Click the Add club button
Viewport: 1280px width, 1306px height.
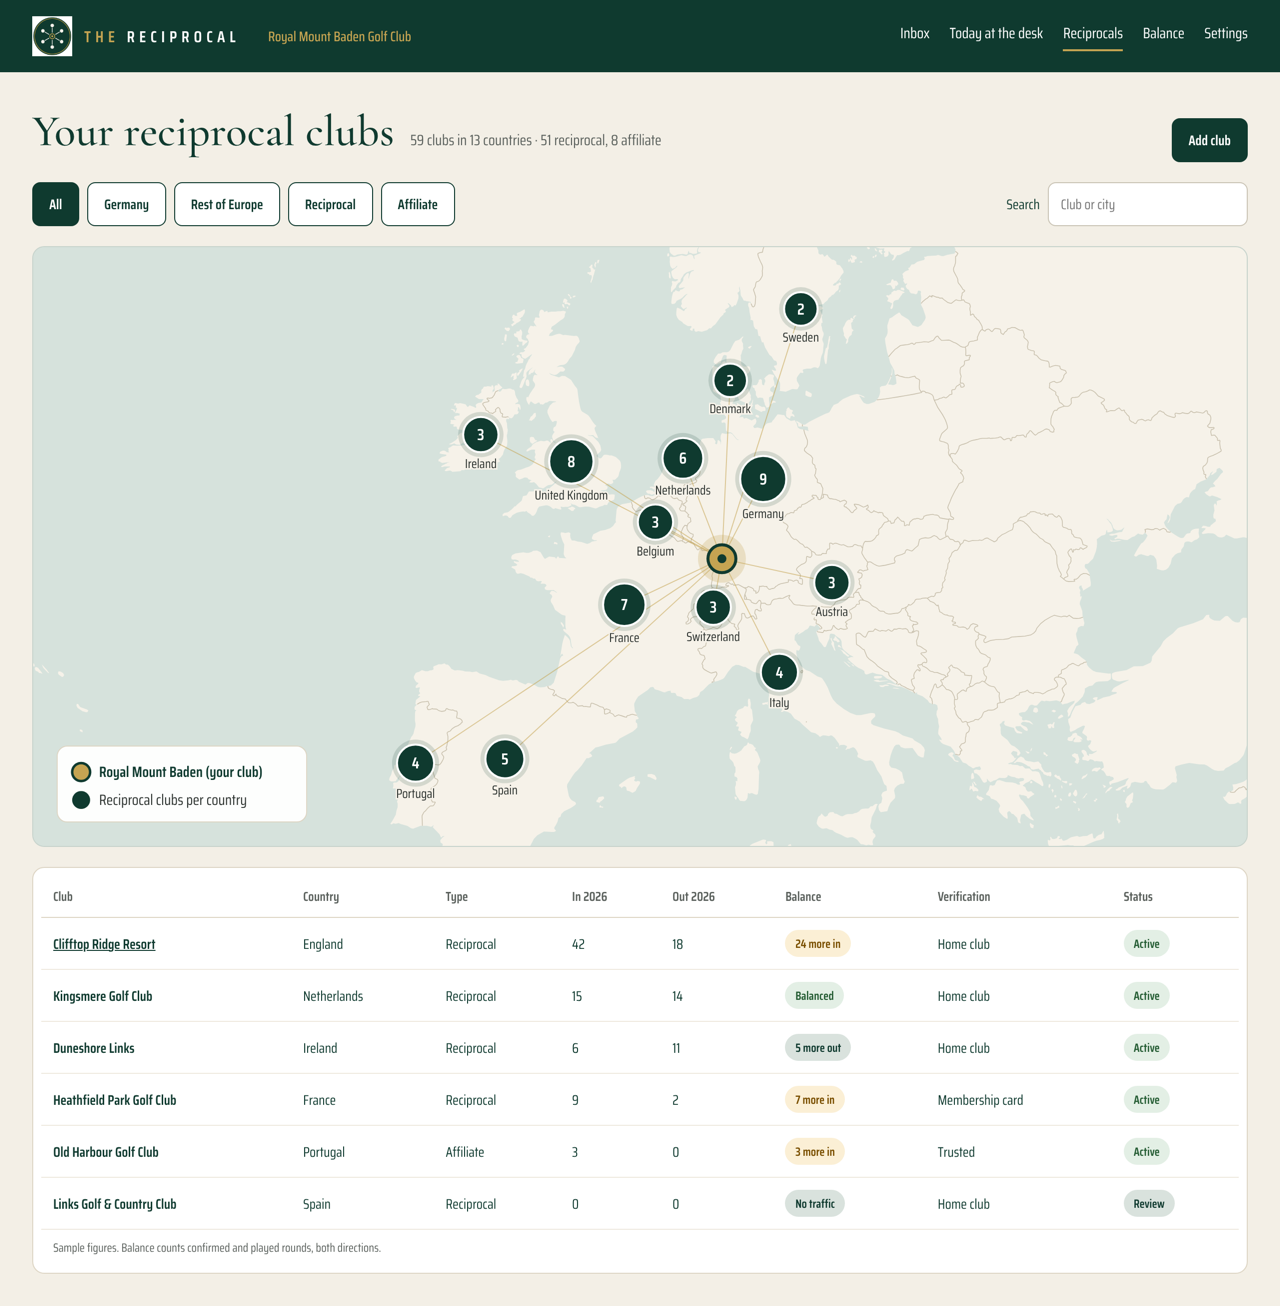pos(1210,140)
